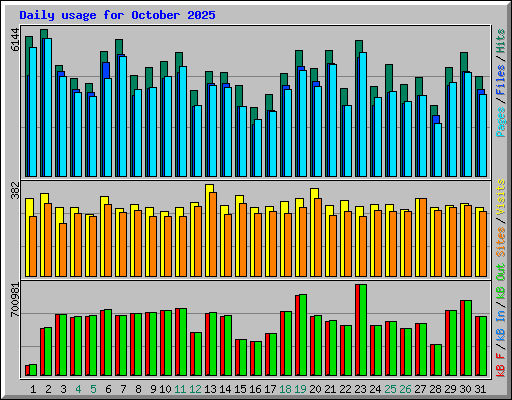Image resolution: width=512 pixels, height=400 pixels.
Task: Select day 31 on the date axis
Action: (480, 389)
